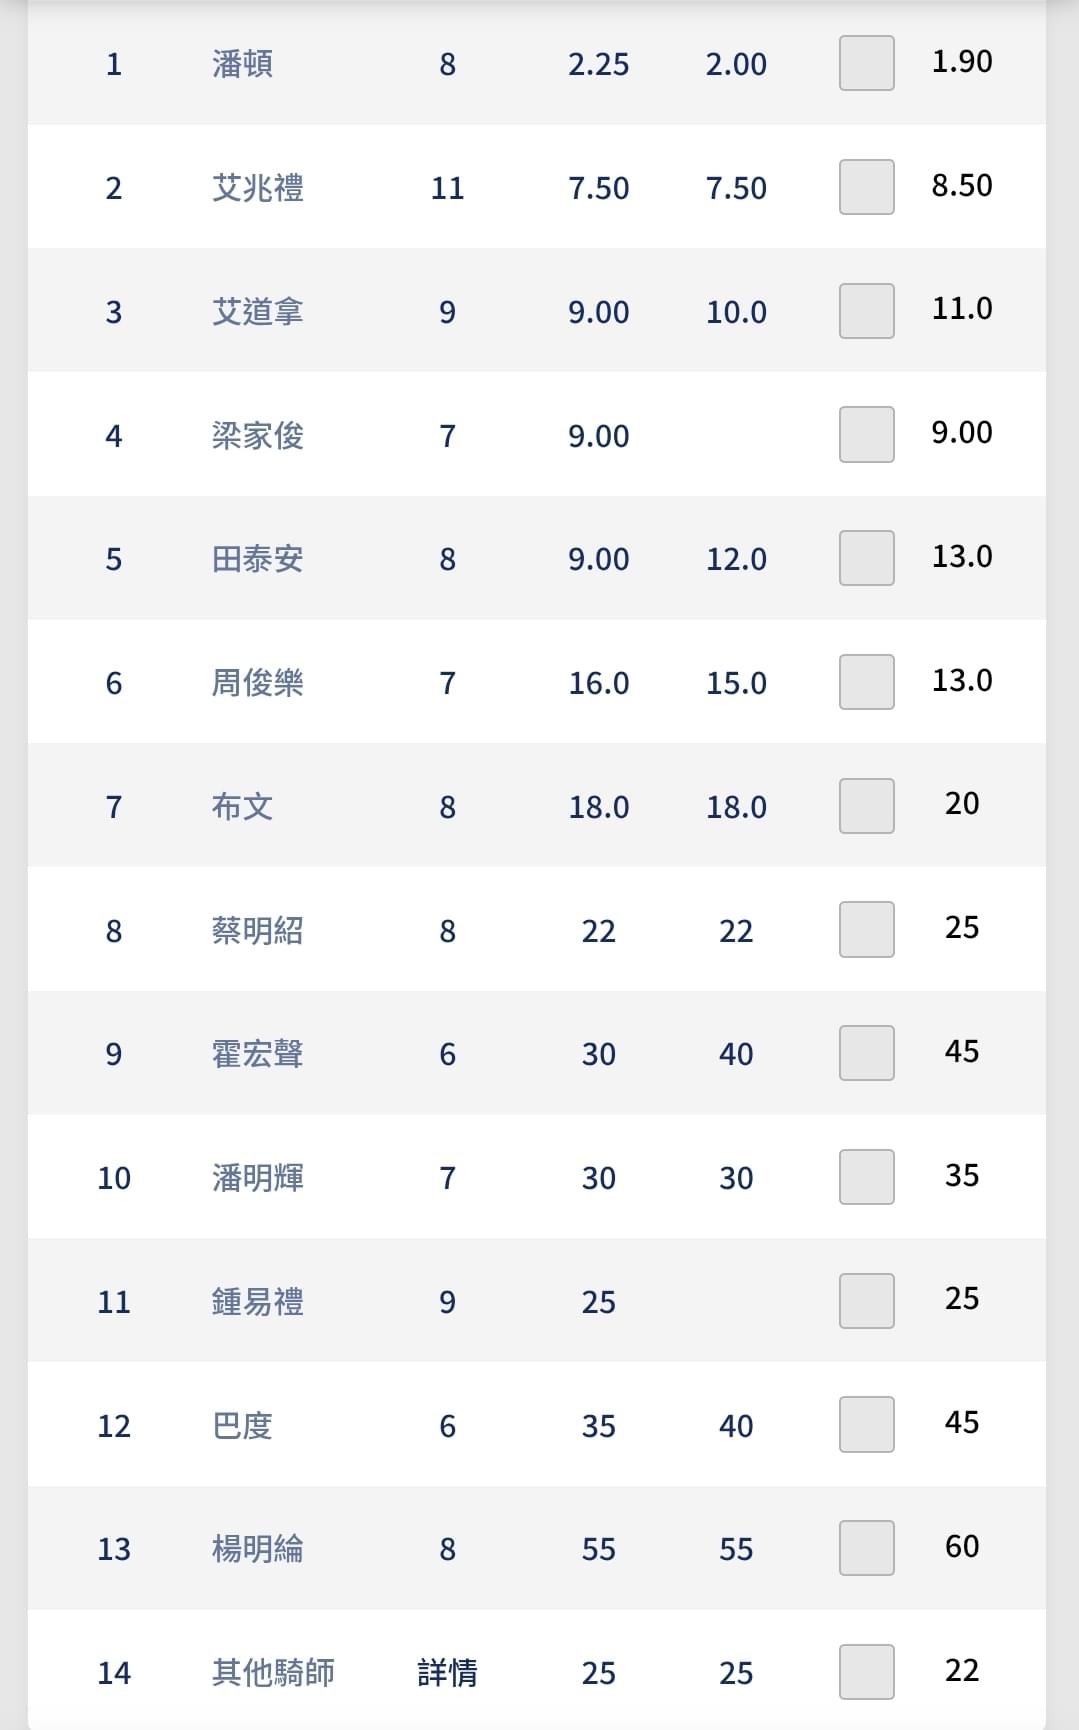Click the jockey name 周俊樂
Screen dimensions: 1079x1730
(x=257, y=683)
